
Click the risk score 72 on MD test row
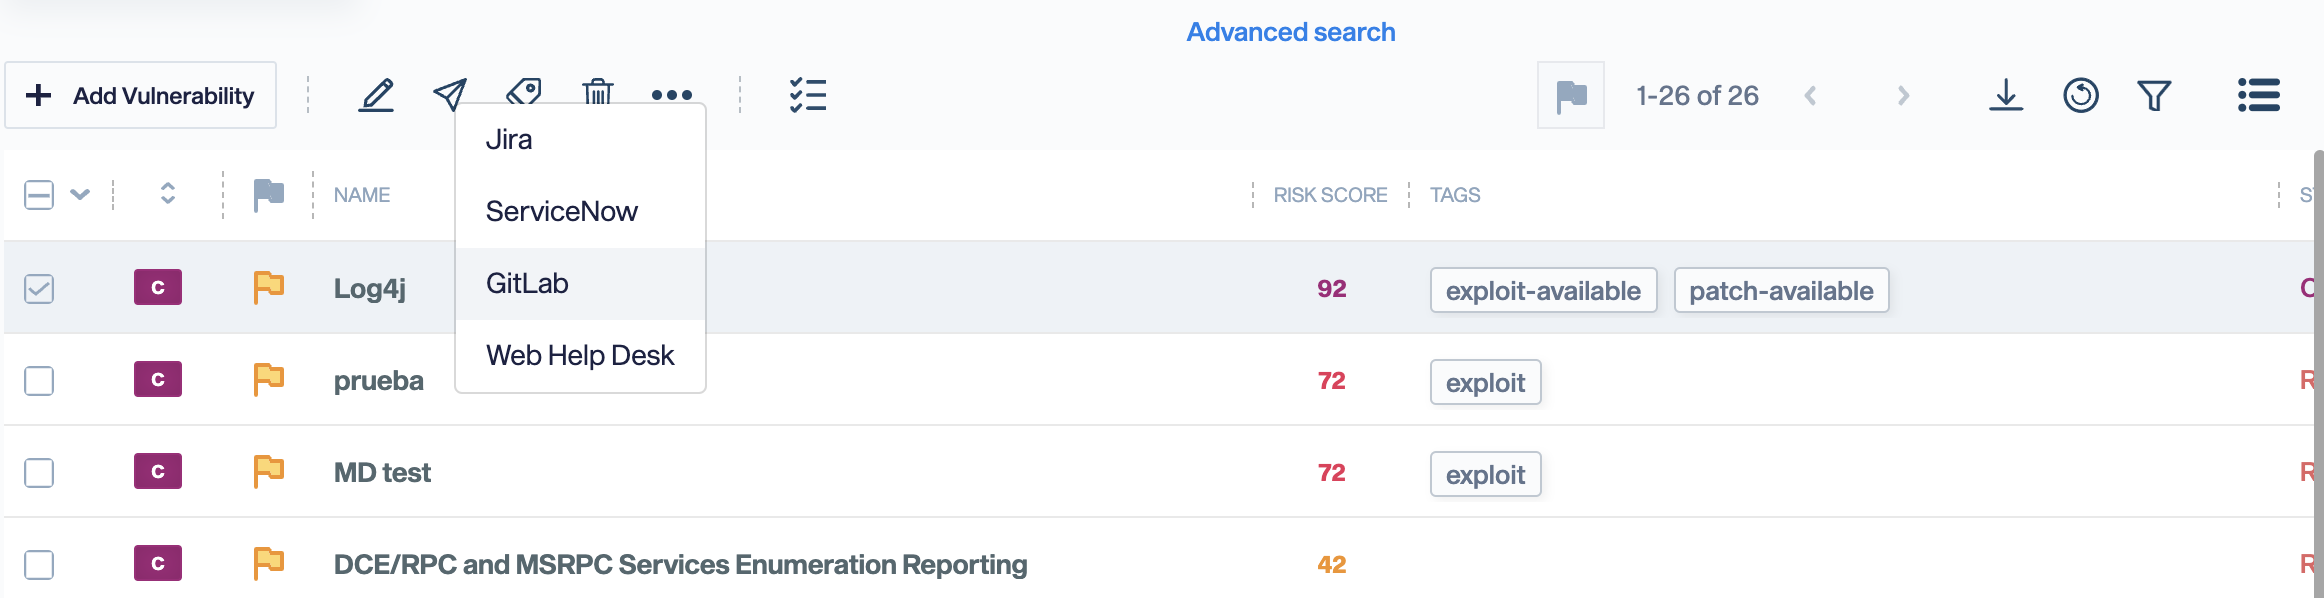point(1332,473)
